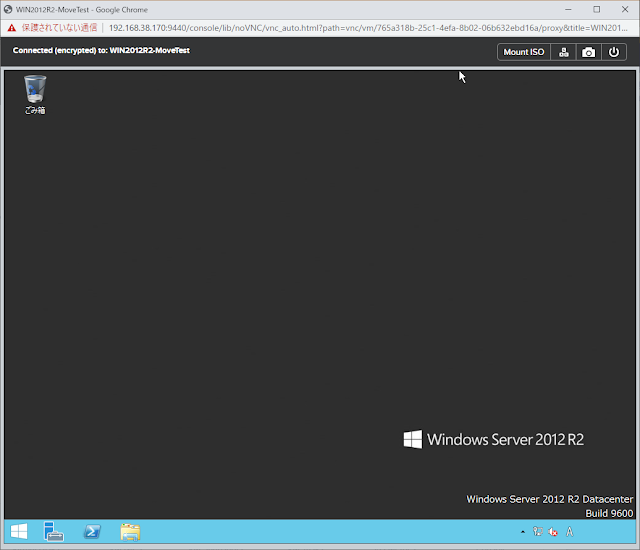Click the Mount ISO button
This screenshot has width=640, height=550.
point(524,52)
